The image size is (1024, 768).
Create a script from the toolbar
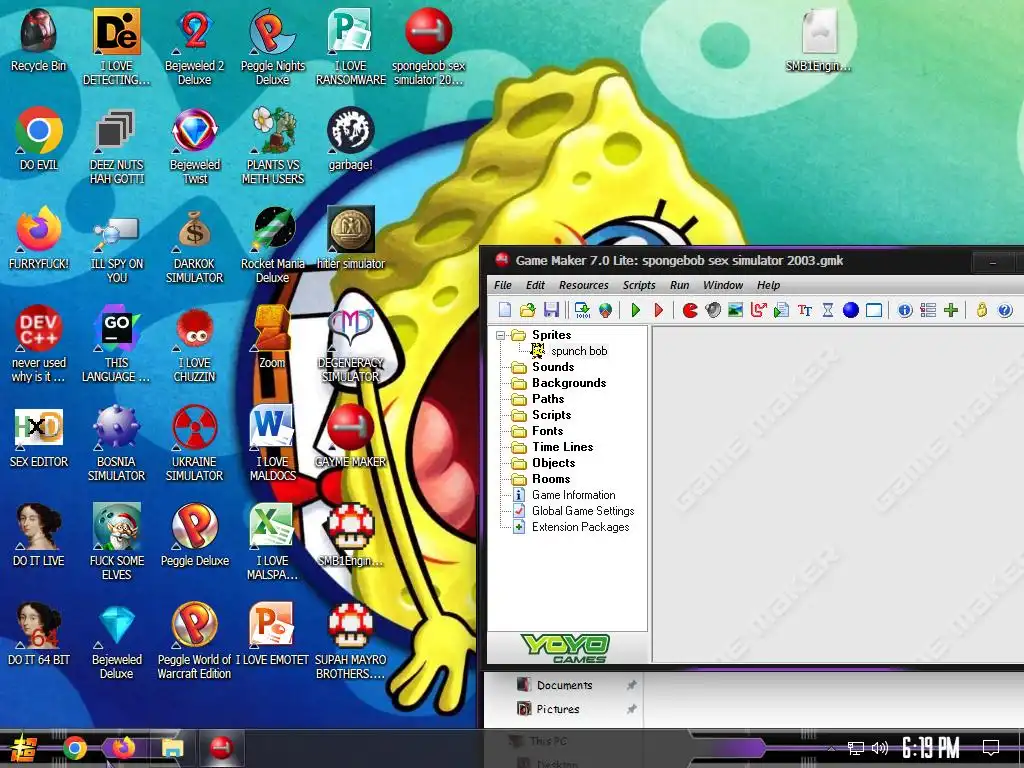click(x=781, y=310)
